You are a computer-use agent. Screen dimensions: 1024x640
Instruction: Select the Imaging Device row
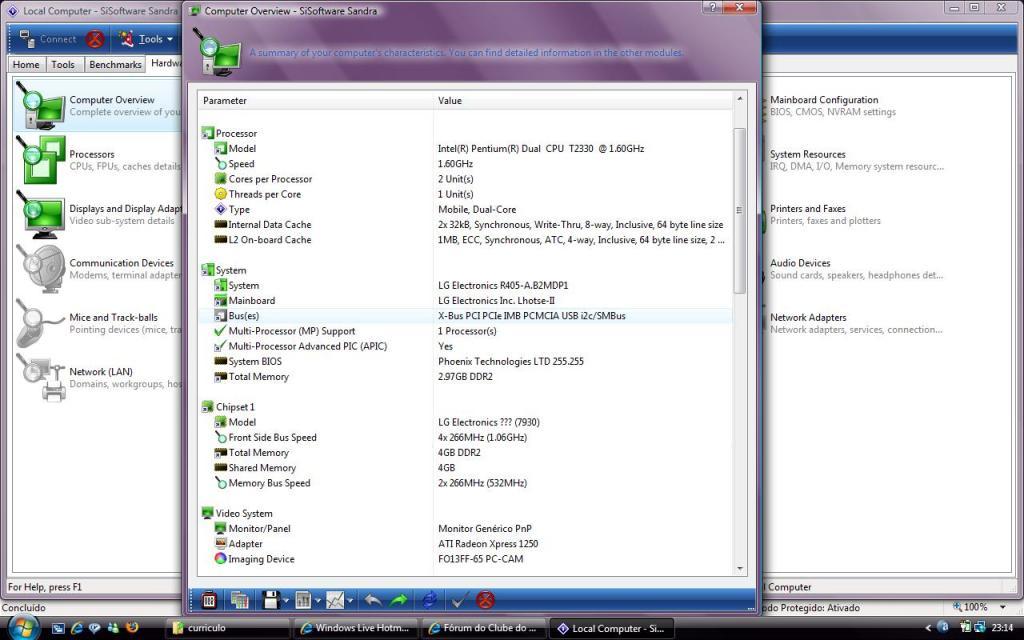(x=466, y=559)
